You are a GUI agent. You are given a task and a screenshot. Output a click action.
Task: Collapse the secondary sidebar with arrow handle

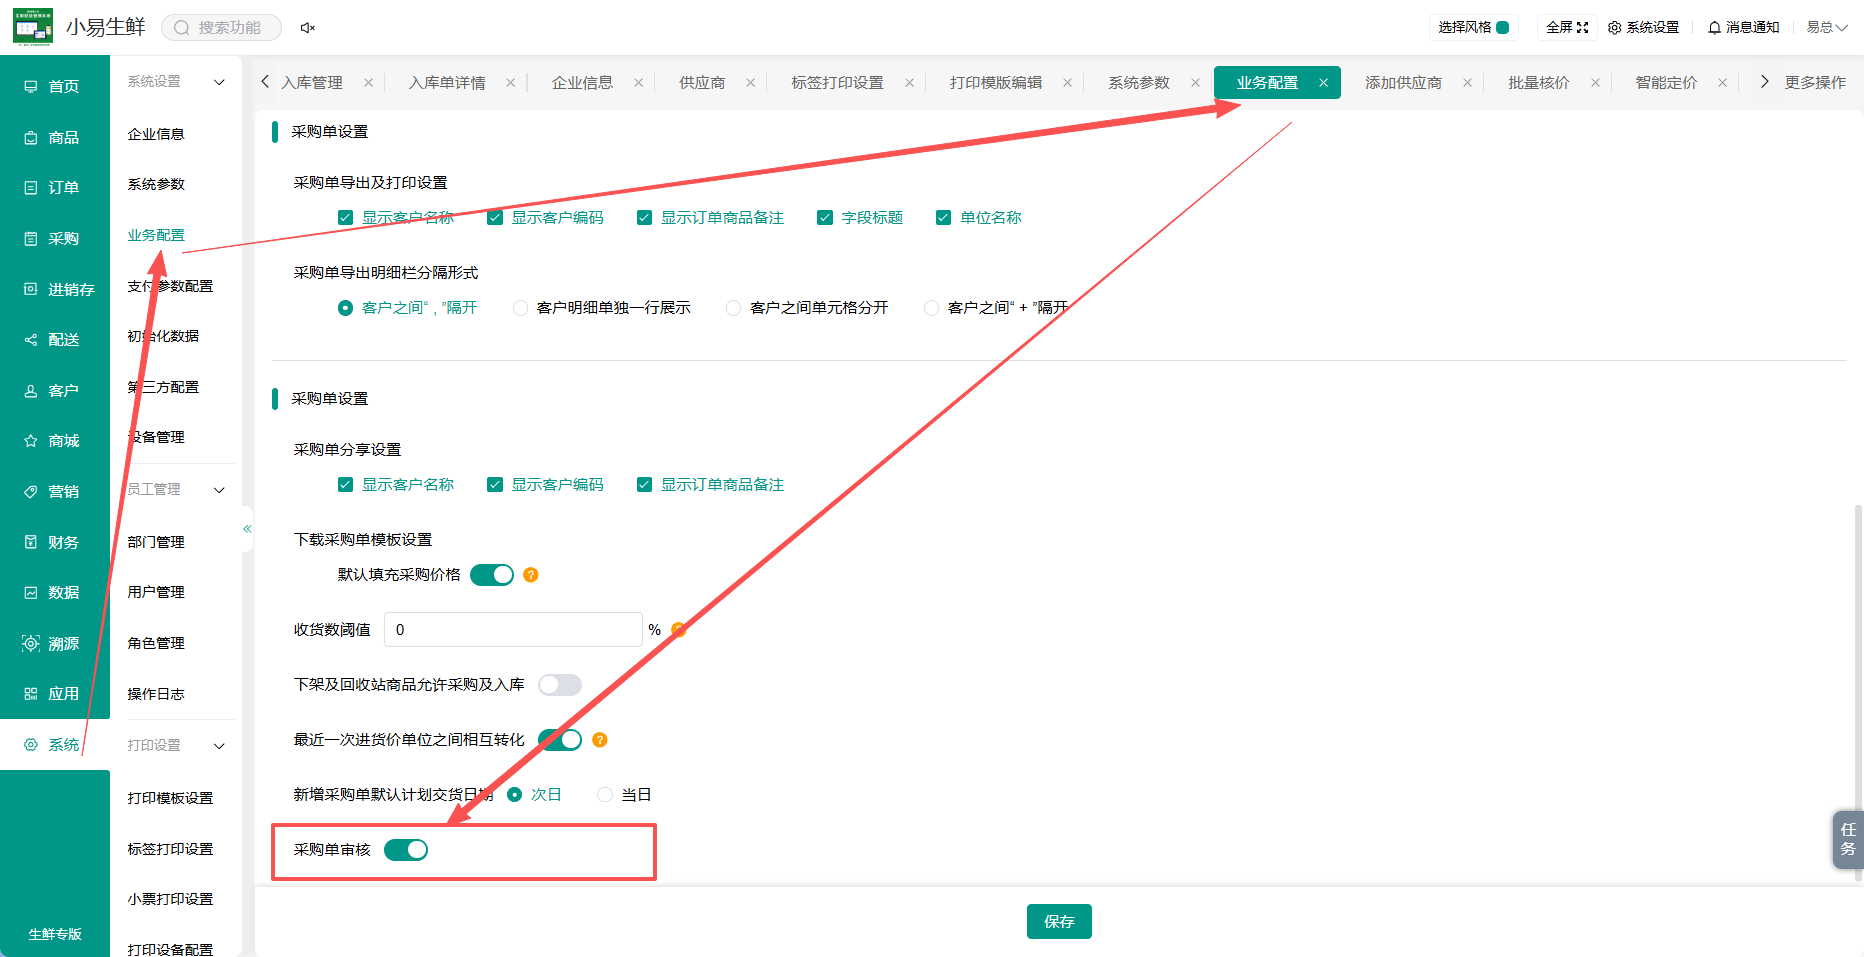[x=247, y=529]
